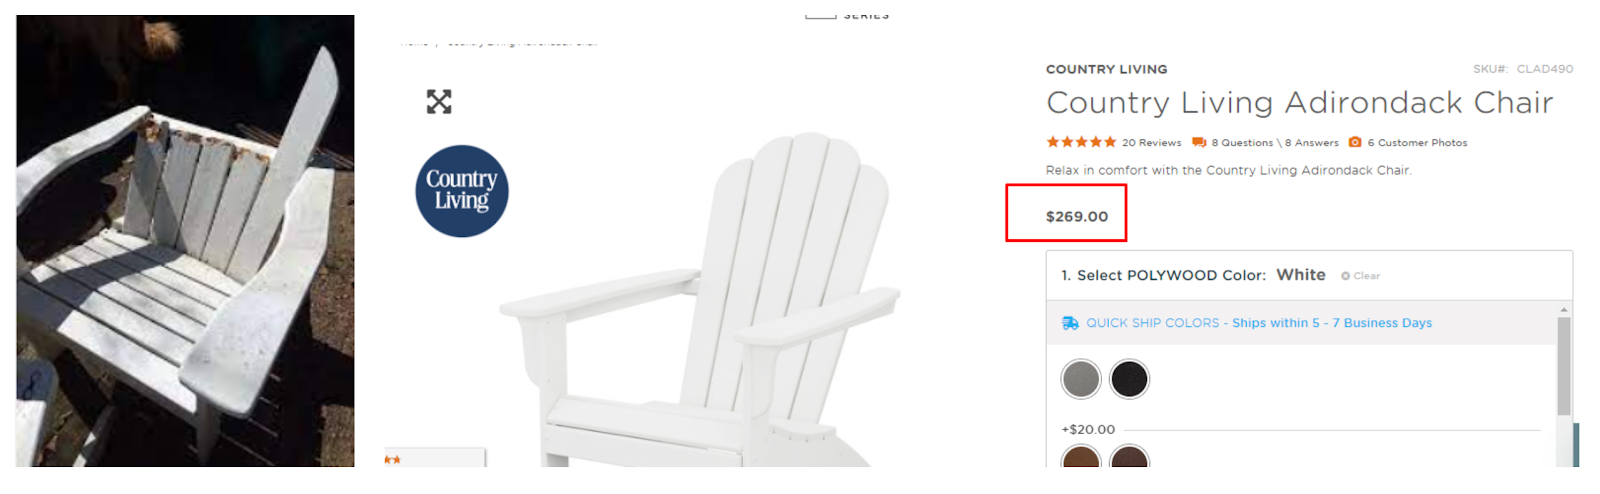This screenshot has height=494, width=1600.
Task: Choose the dark brown color swatch
Action: [x=1130, y=458]
